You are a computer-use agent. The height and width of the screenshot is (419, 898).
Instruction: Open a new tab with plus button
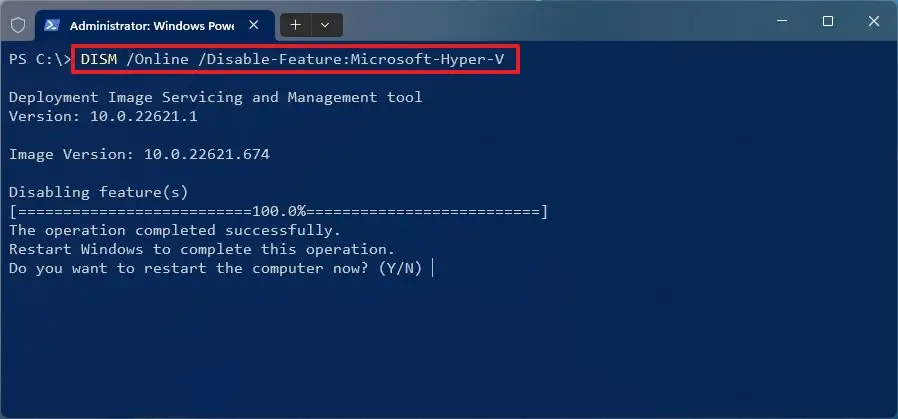[295, 25]
